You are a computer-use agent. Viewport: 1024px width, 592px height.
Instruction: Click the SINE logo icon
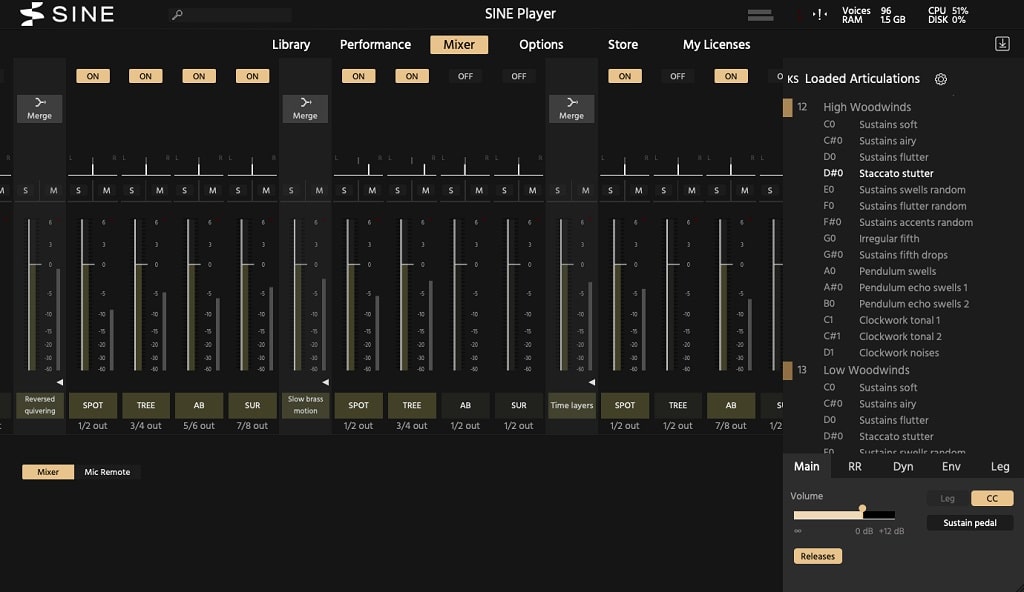32,14
